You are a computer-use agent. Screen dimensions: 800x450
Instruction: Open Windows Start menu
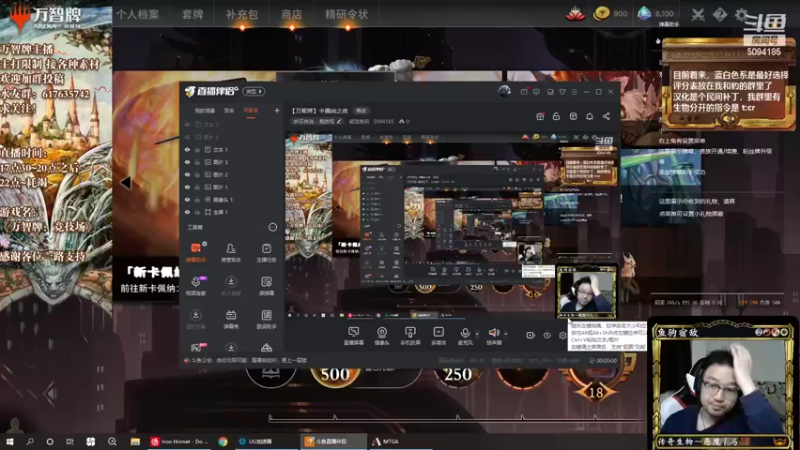[x=9, y=442]
